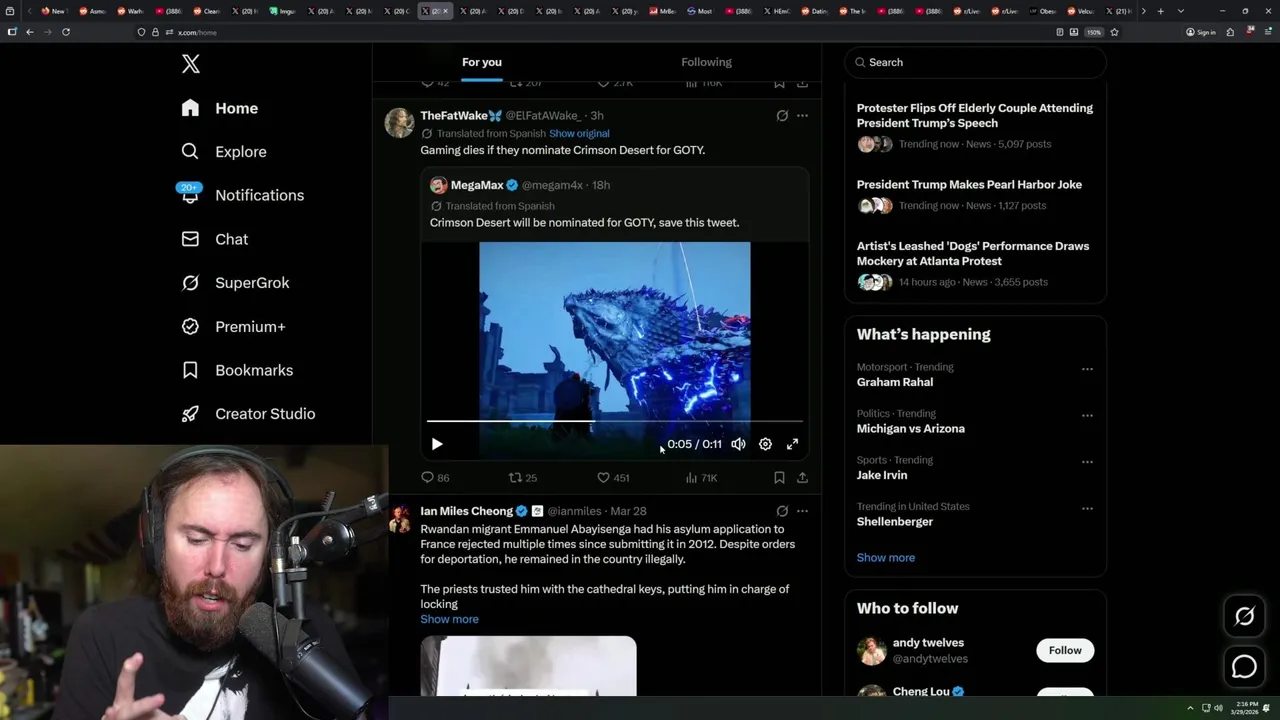Screen dimensions: 1280x720
Task: Seek along the video progress bar
Action: point(614,422)
